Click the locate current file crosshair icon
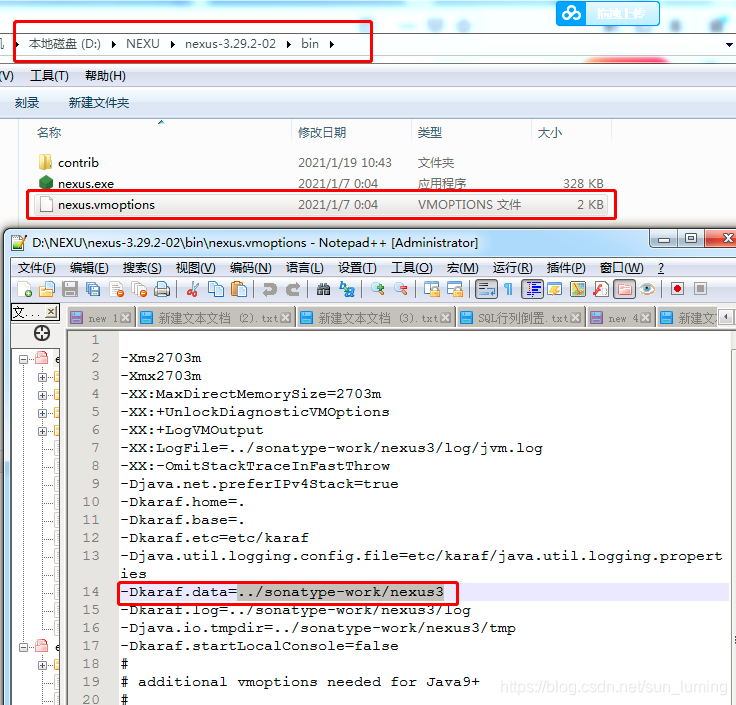Screen dimensions: 736x705 (x=42, y=333)
